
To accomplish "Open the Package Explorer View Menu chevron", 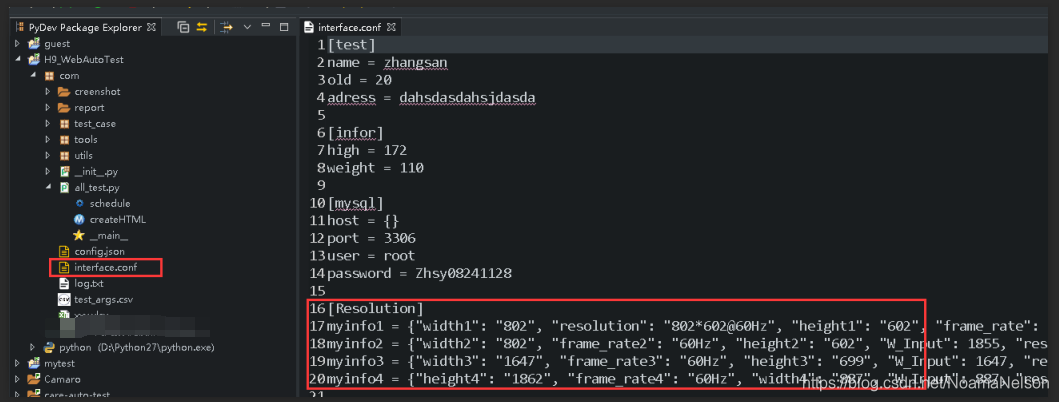I will (x=247, y=27).
